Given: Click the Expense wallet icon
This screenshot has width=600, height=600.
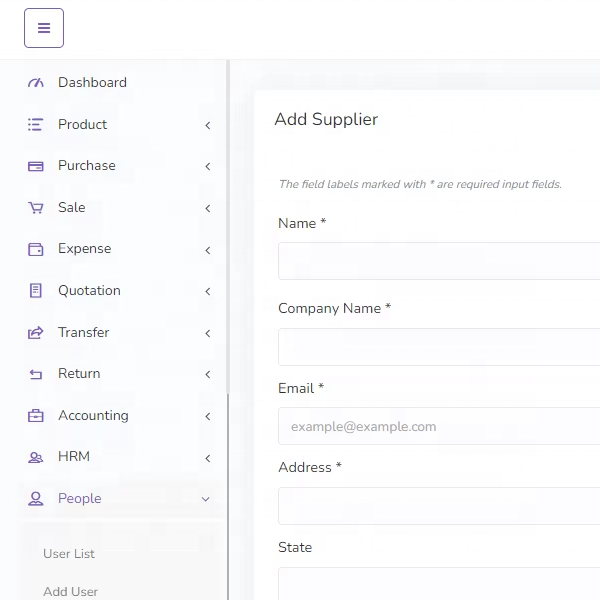Looking at the screenshot, I should pos(36,249).
